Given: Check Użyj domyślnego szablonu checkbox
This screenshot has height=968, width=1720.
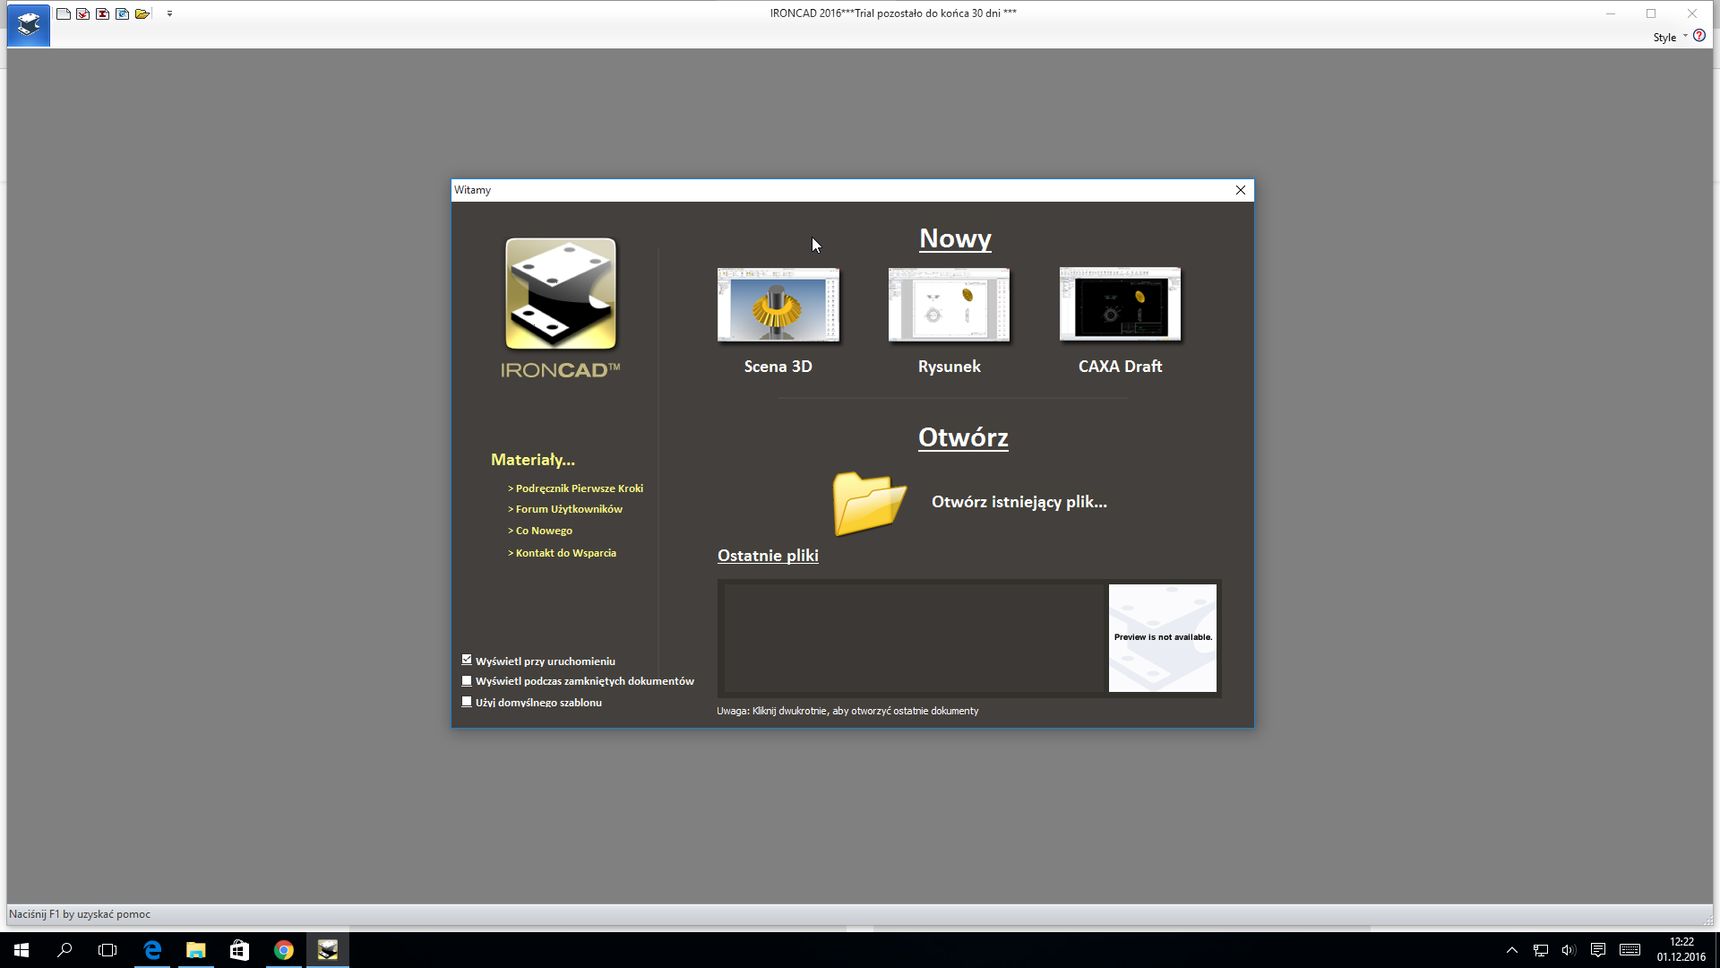Looking at the screenshot, I should coord(466,702).
